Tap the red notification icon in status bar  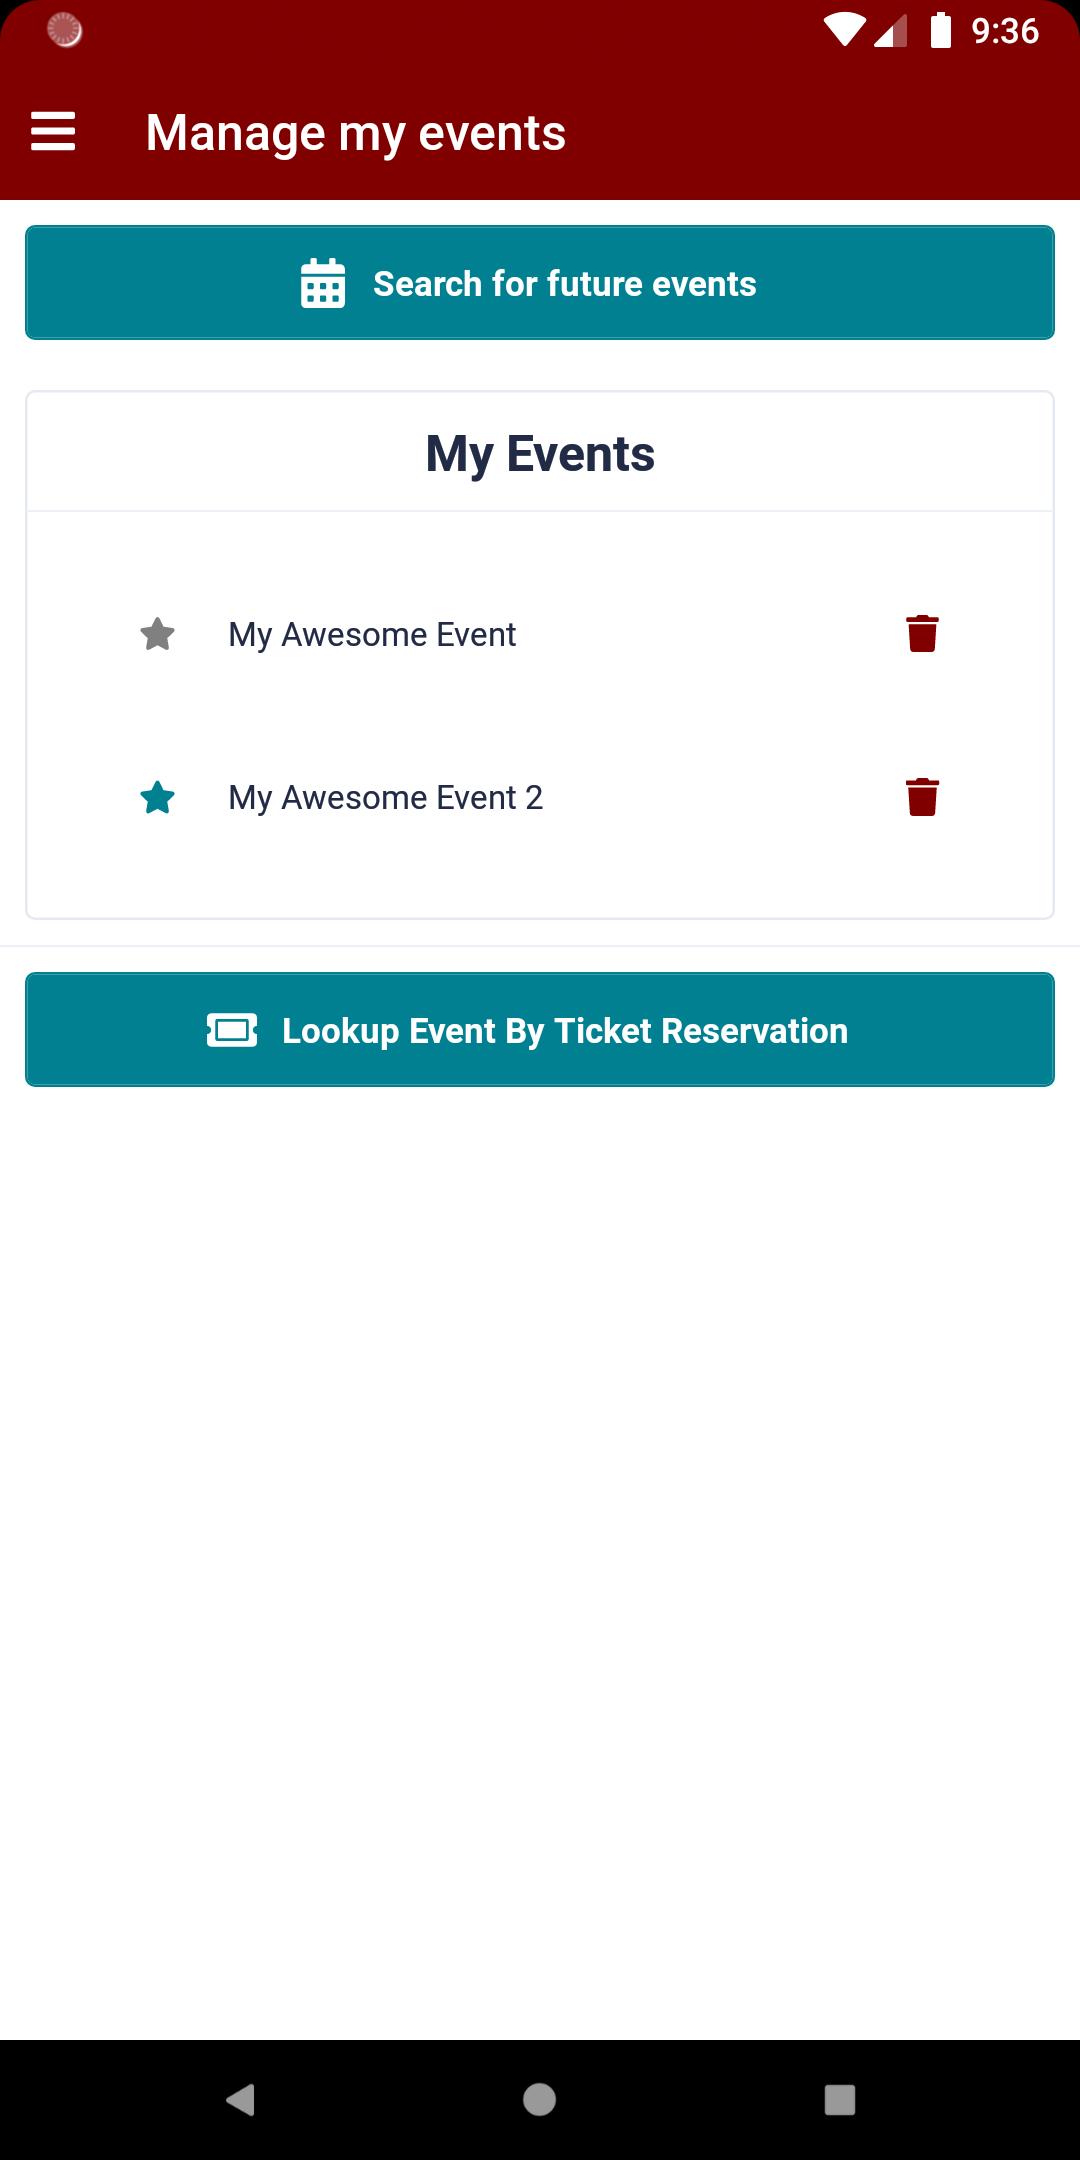click(x=65, y=31)
